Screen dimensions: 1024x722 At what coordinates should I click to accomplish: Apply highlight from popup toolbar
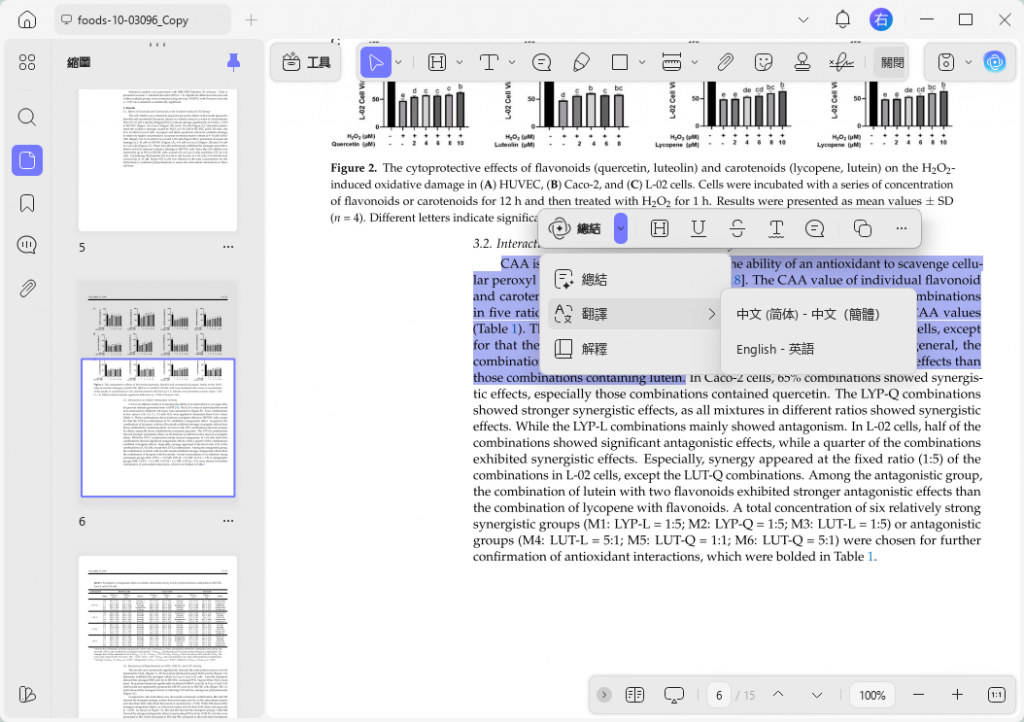click(660, 228)
